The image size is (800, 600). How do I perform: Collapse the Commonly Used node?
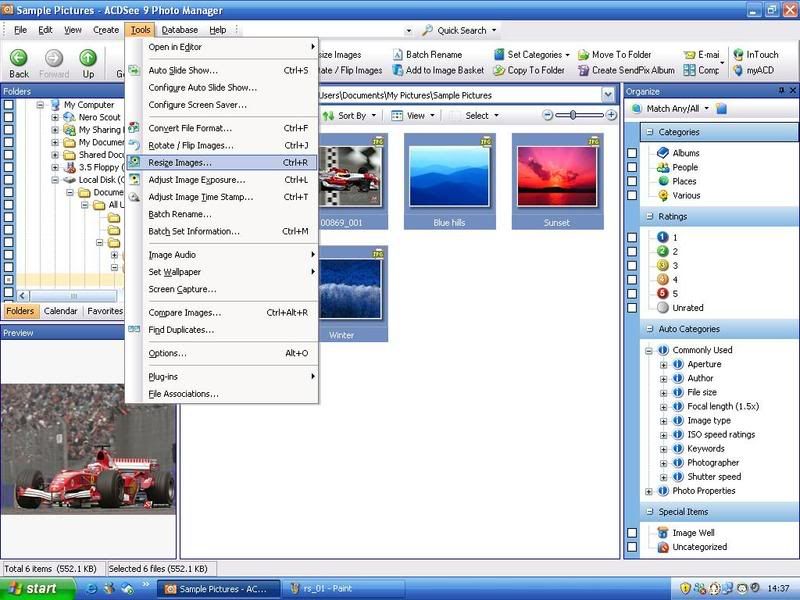648,351
